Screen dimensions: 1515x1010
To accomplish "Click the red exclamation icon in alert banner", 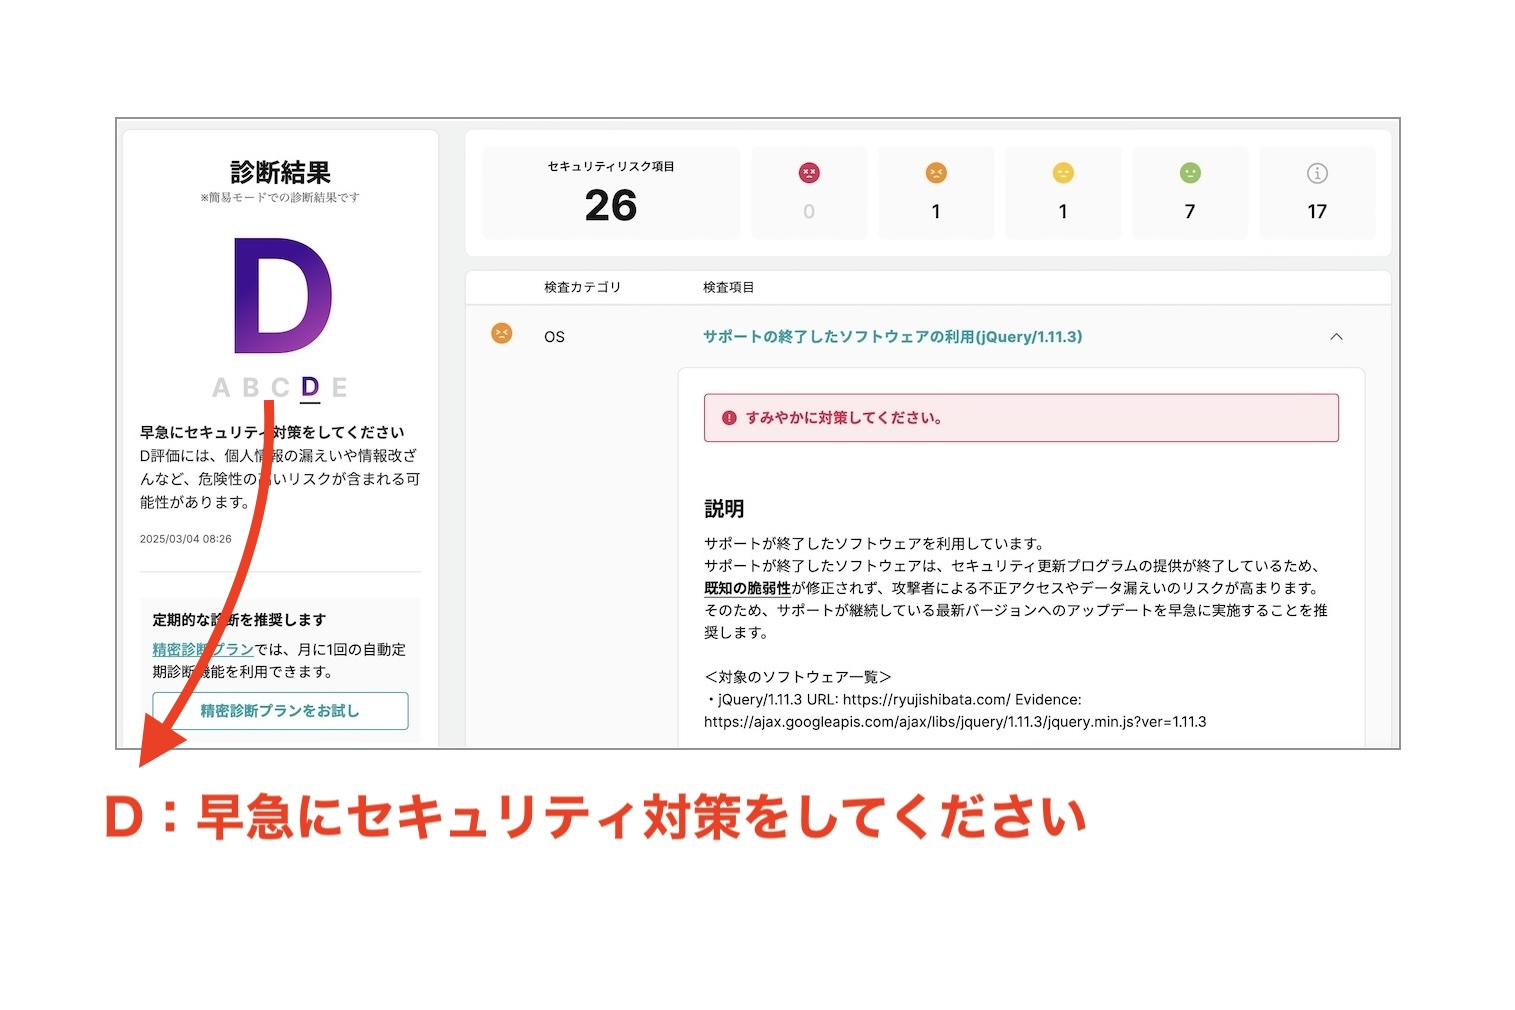I will pyautogui.click(x=729, y=418).
